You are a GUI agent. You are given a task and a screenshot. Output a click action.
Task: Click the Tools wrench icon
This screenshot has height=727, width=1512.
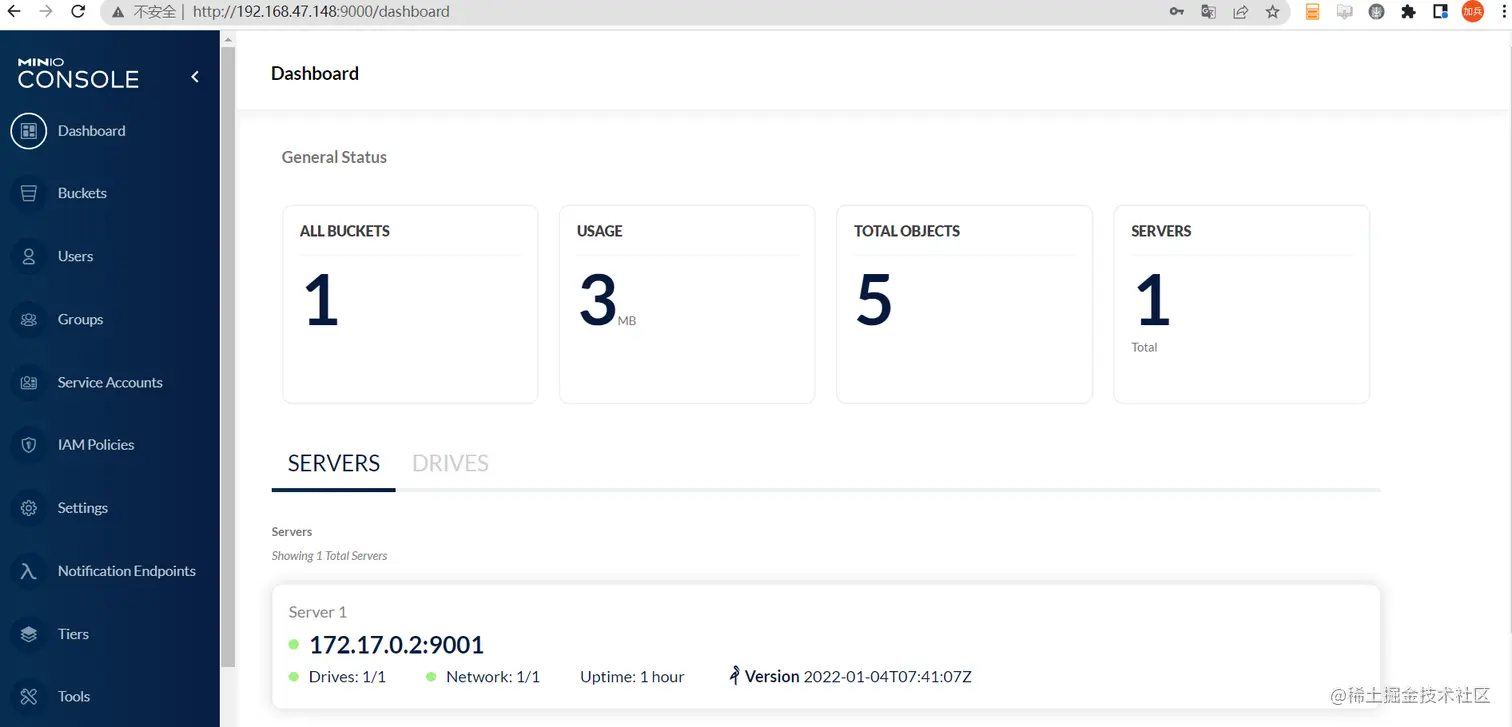point(29,697)
